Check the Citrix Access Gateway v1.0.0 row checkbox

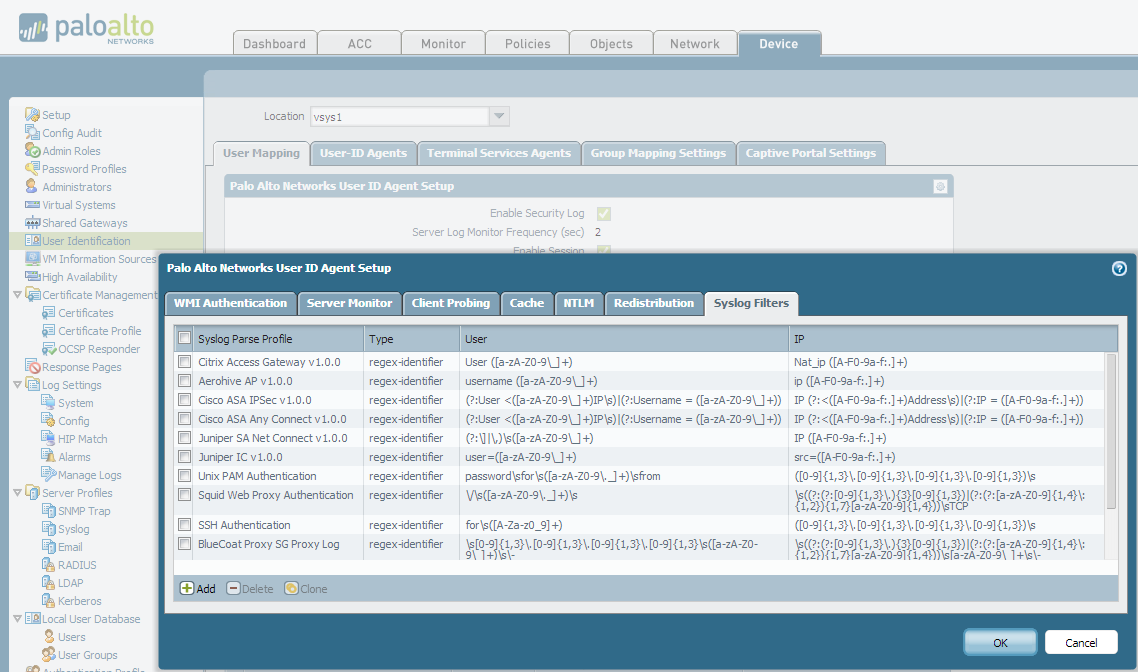(184, 361)
